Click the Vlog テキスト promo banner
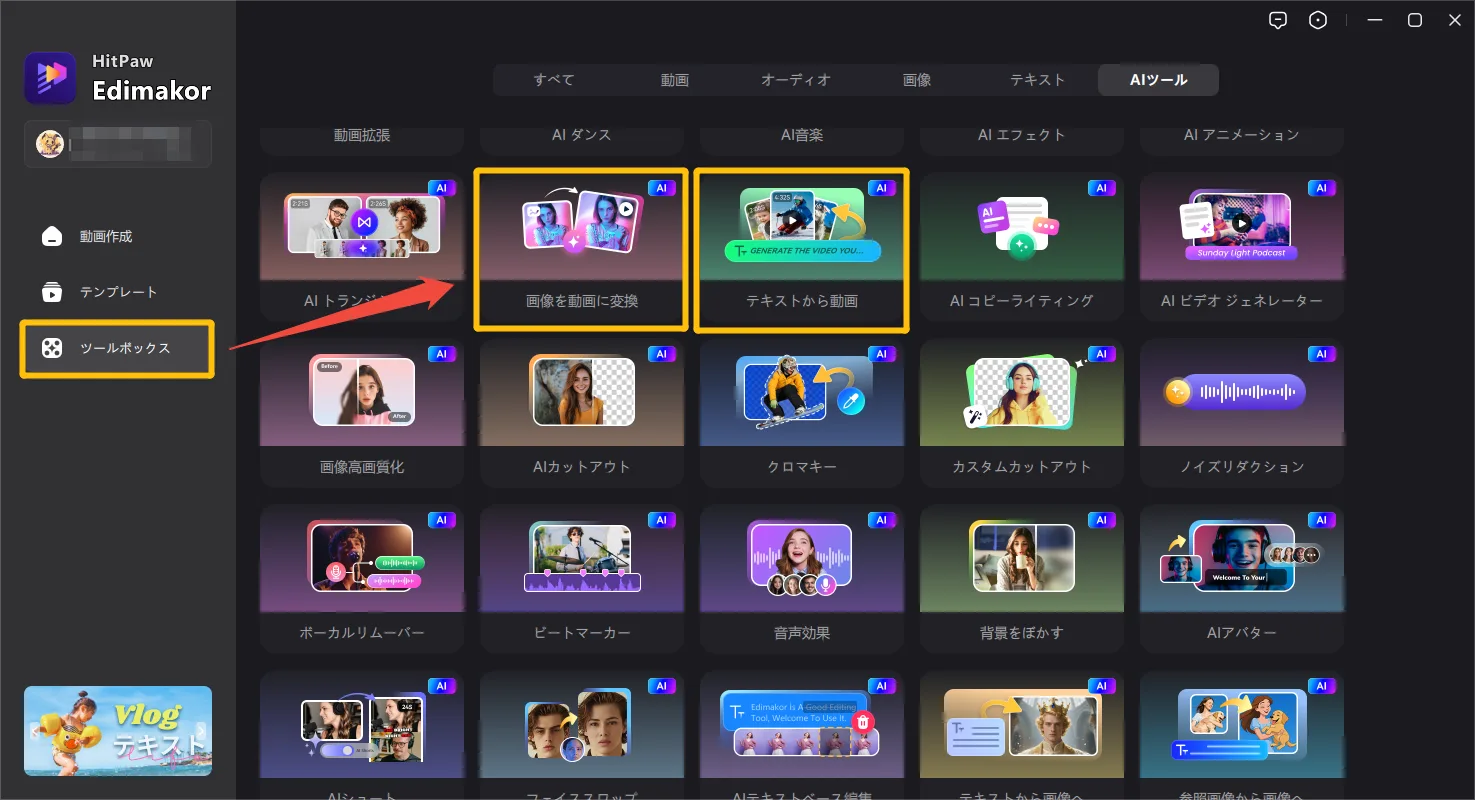 click(x=118, y=731)
